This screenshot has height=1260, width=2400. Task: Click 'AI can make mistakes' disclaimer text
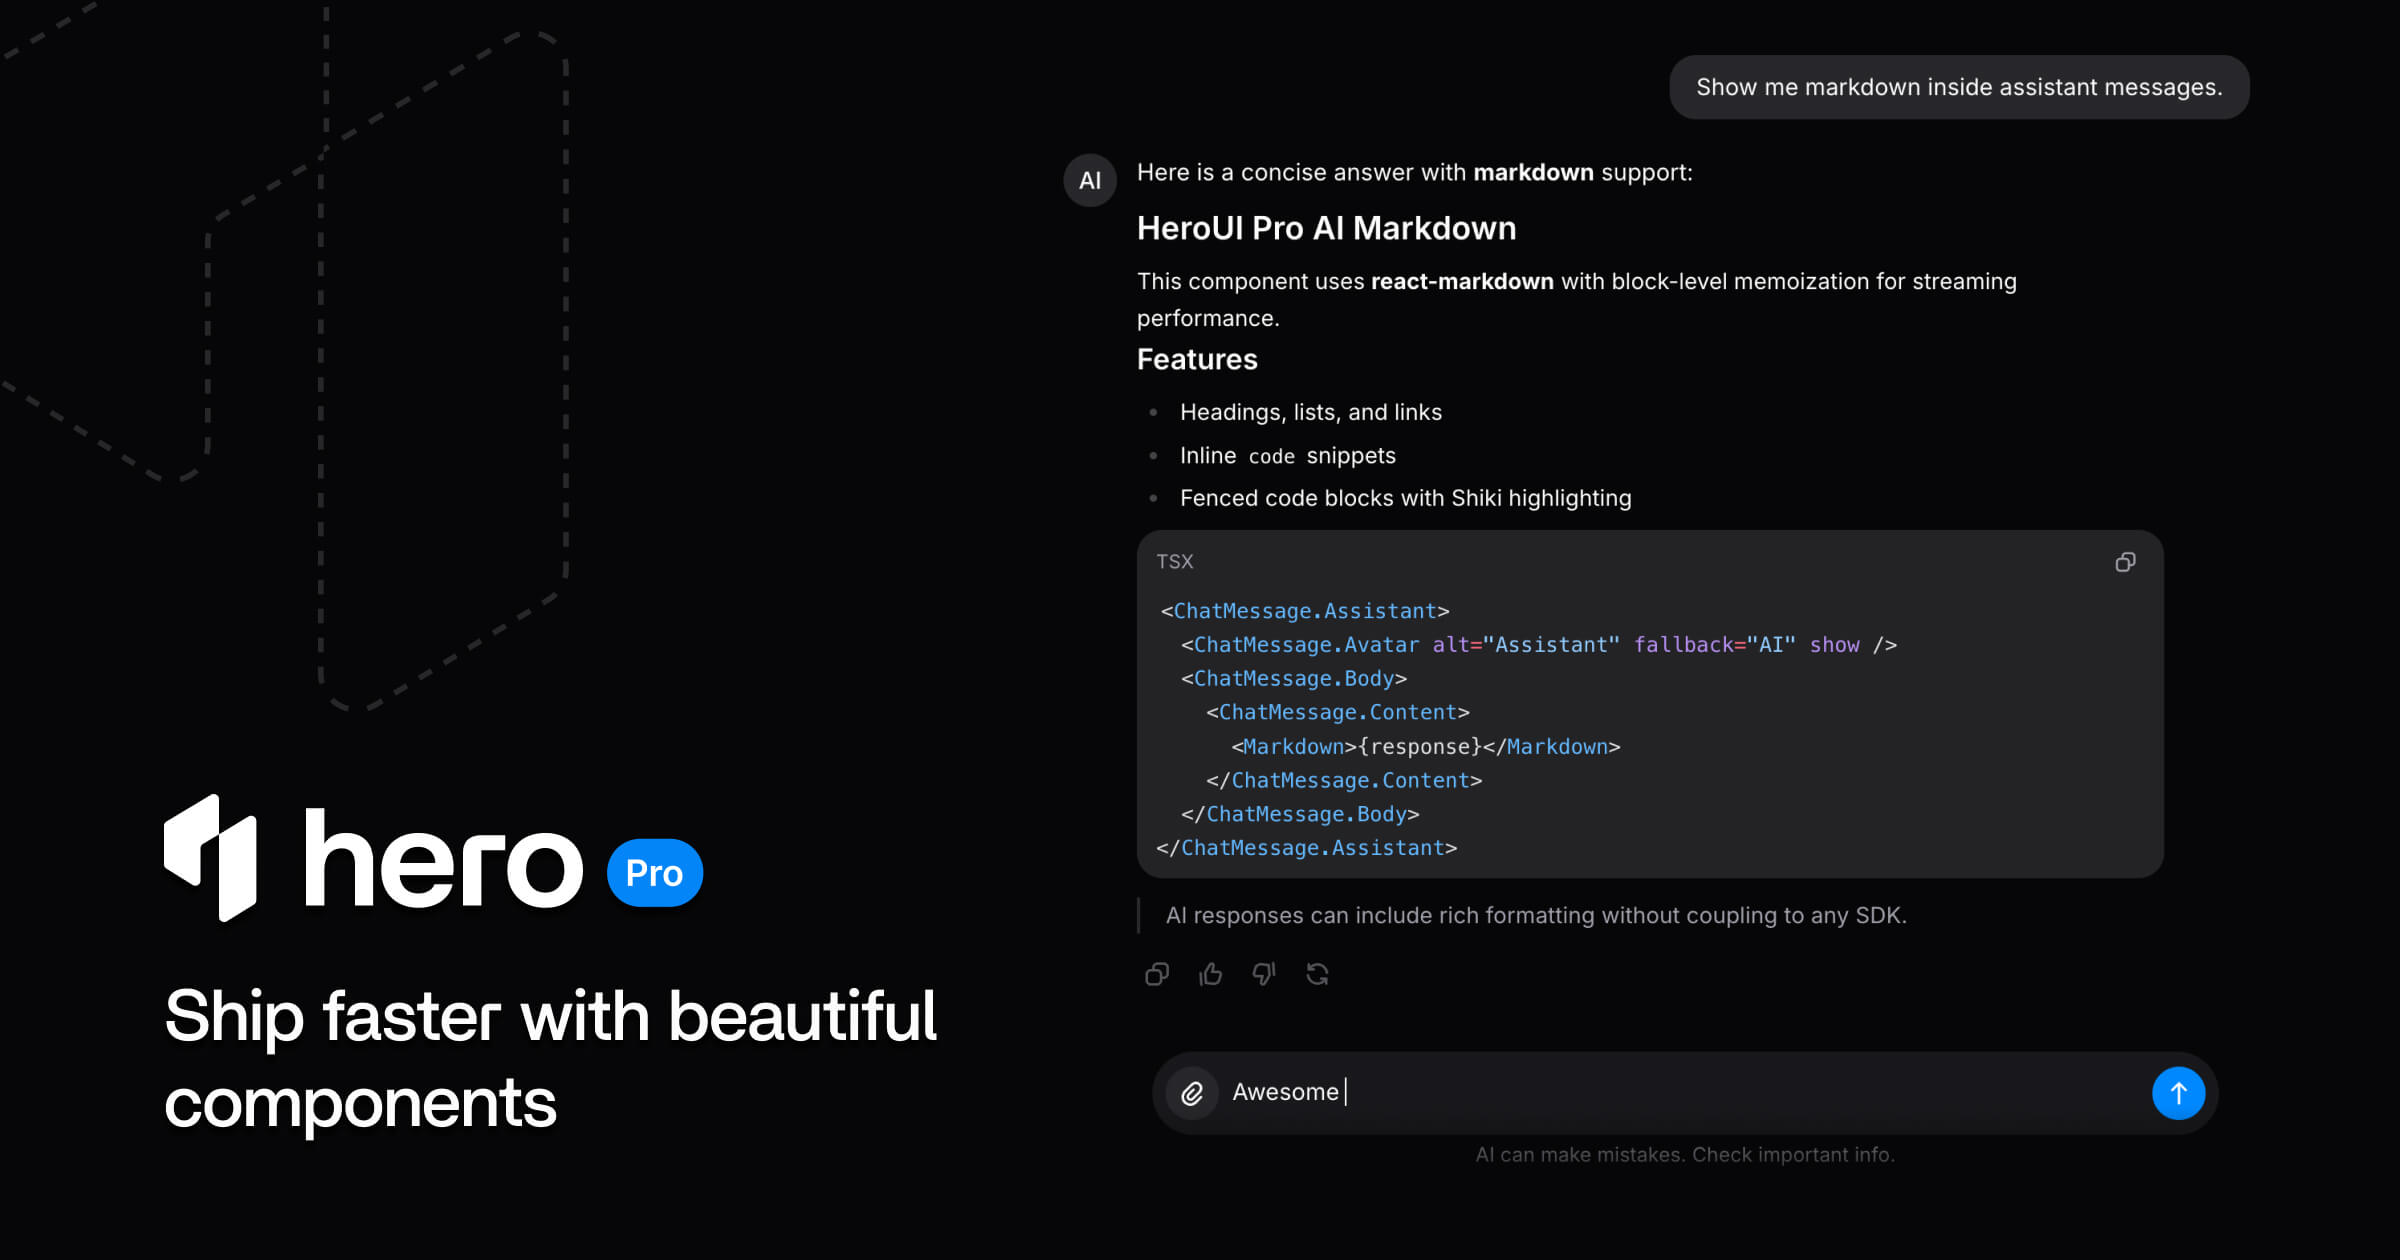[1685, 1155]
